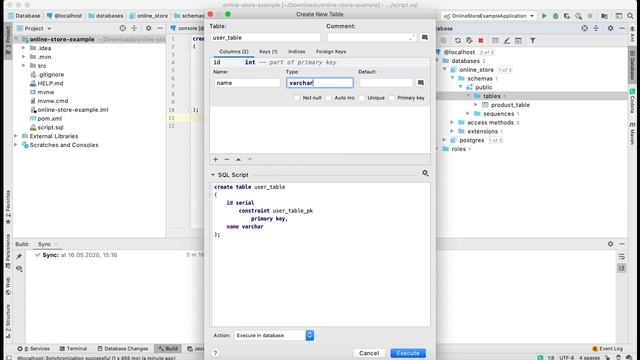640x360 pixels.
Task: Select roles node in Database tree
Action: pyautogui.click(x=458, y=149)
